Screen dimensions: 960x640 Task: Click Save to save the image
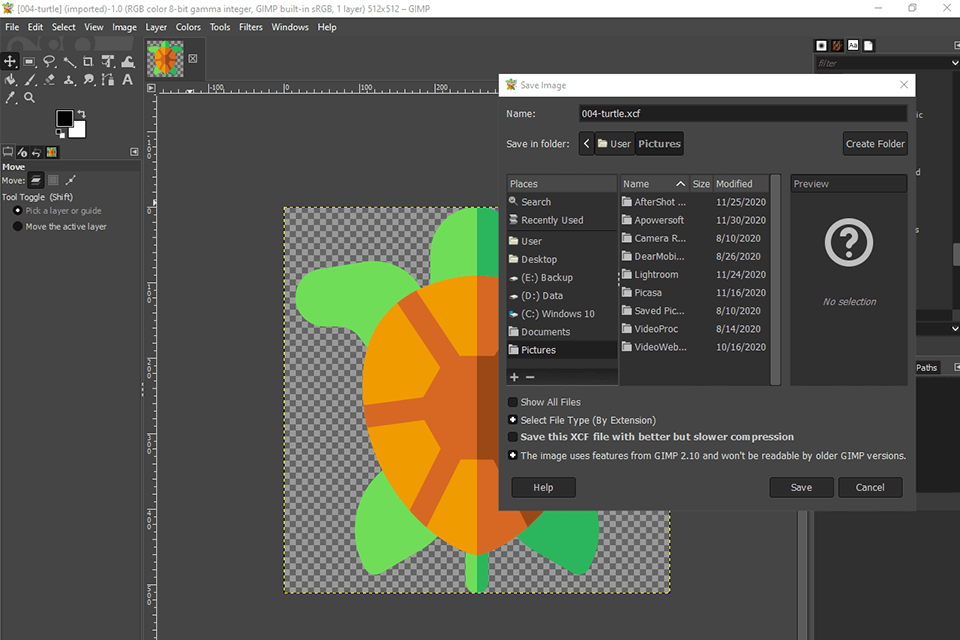click(801, 487)
